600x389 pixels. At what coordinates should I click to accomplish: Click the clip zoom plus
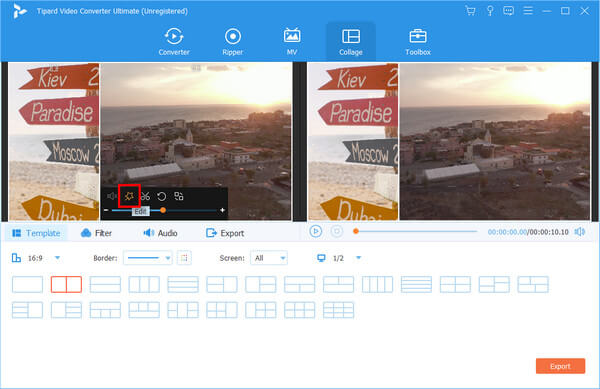click(x=222, y=210)
